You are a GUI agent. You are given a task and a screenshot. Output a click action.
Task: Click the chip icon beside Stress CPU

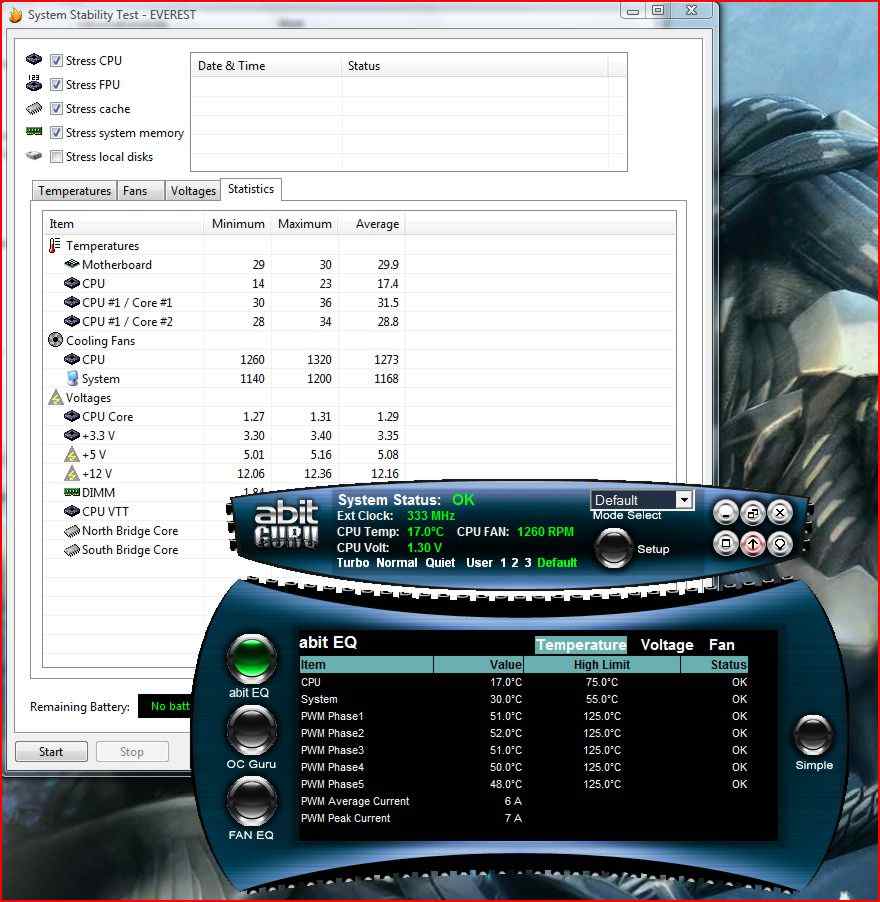(34, 59)
